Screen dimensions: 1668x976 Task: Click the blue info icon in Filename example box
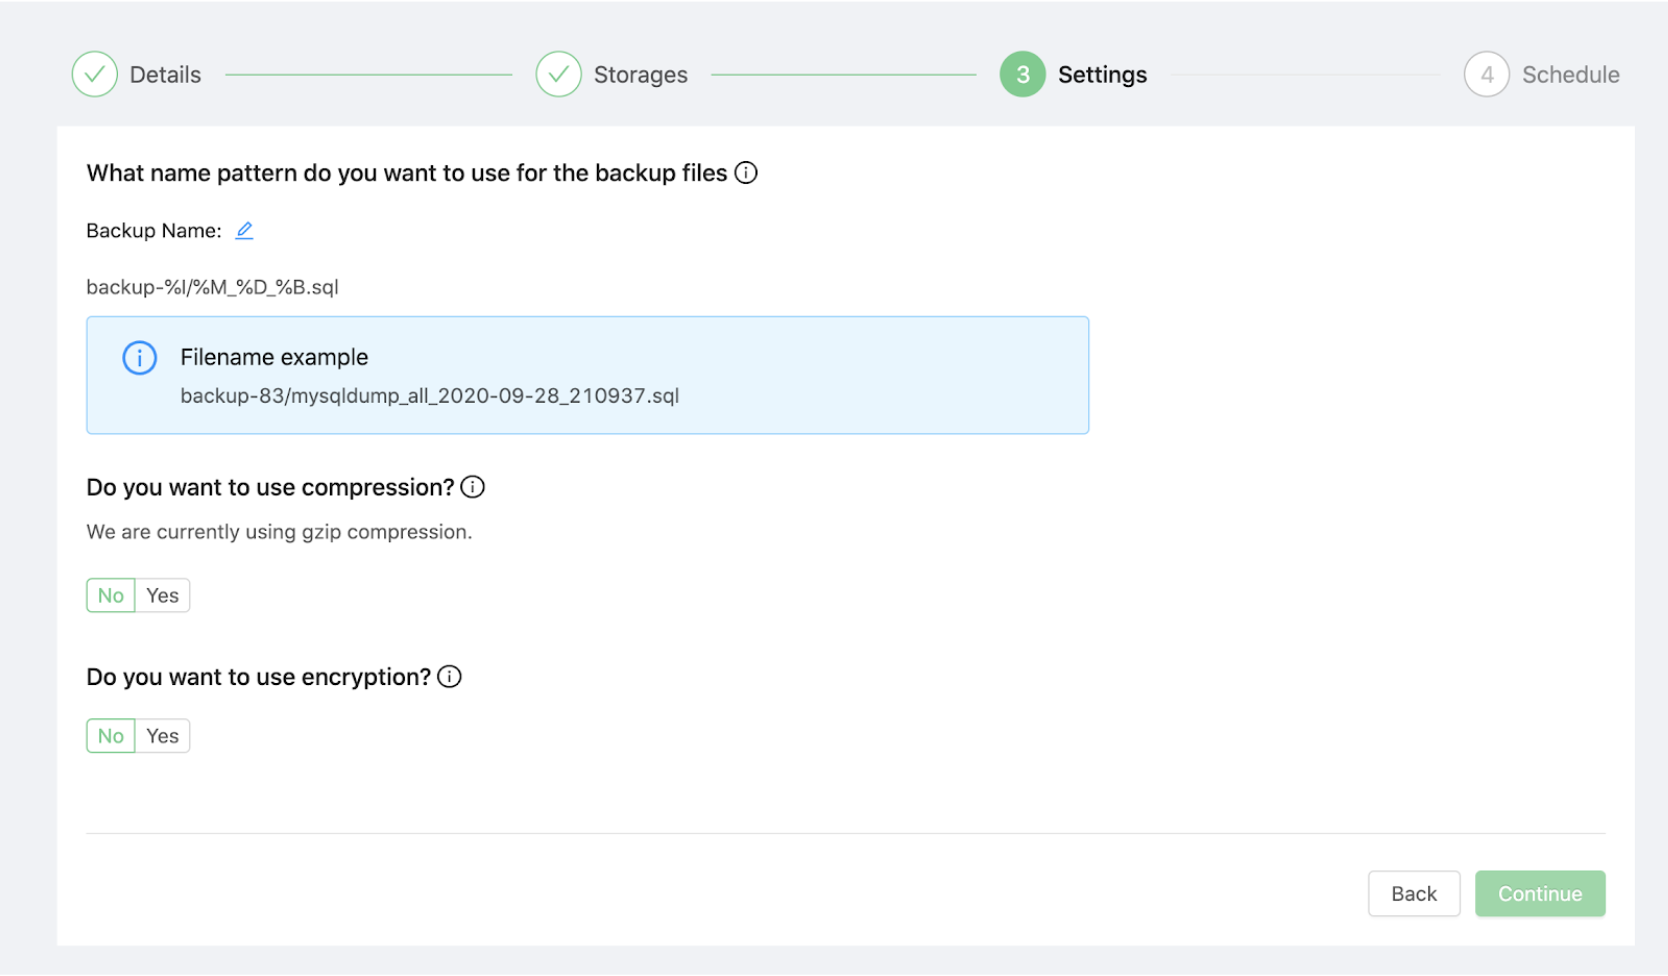[140, 358]
